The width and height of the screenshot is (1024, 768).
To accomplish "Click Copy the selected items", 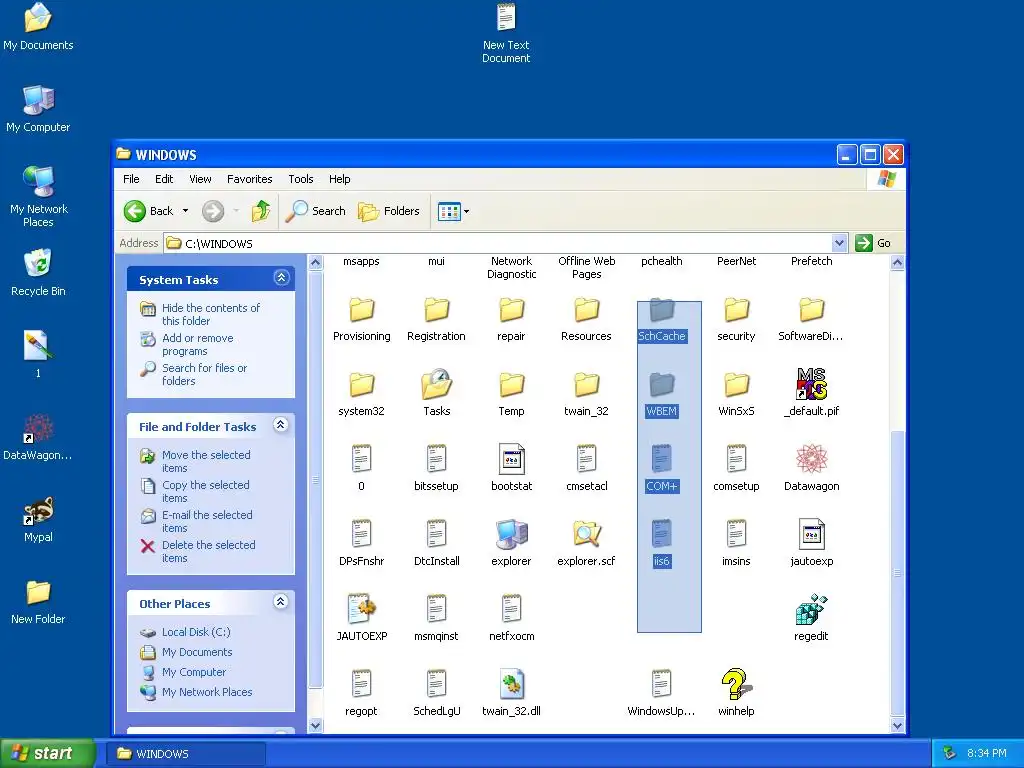I will pos(206,491).
